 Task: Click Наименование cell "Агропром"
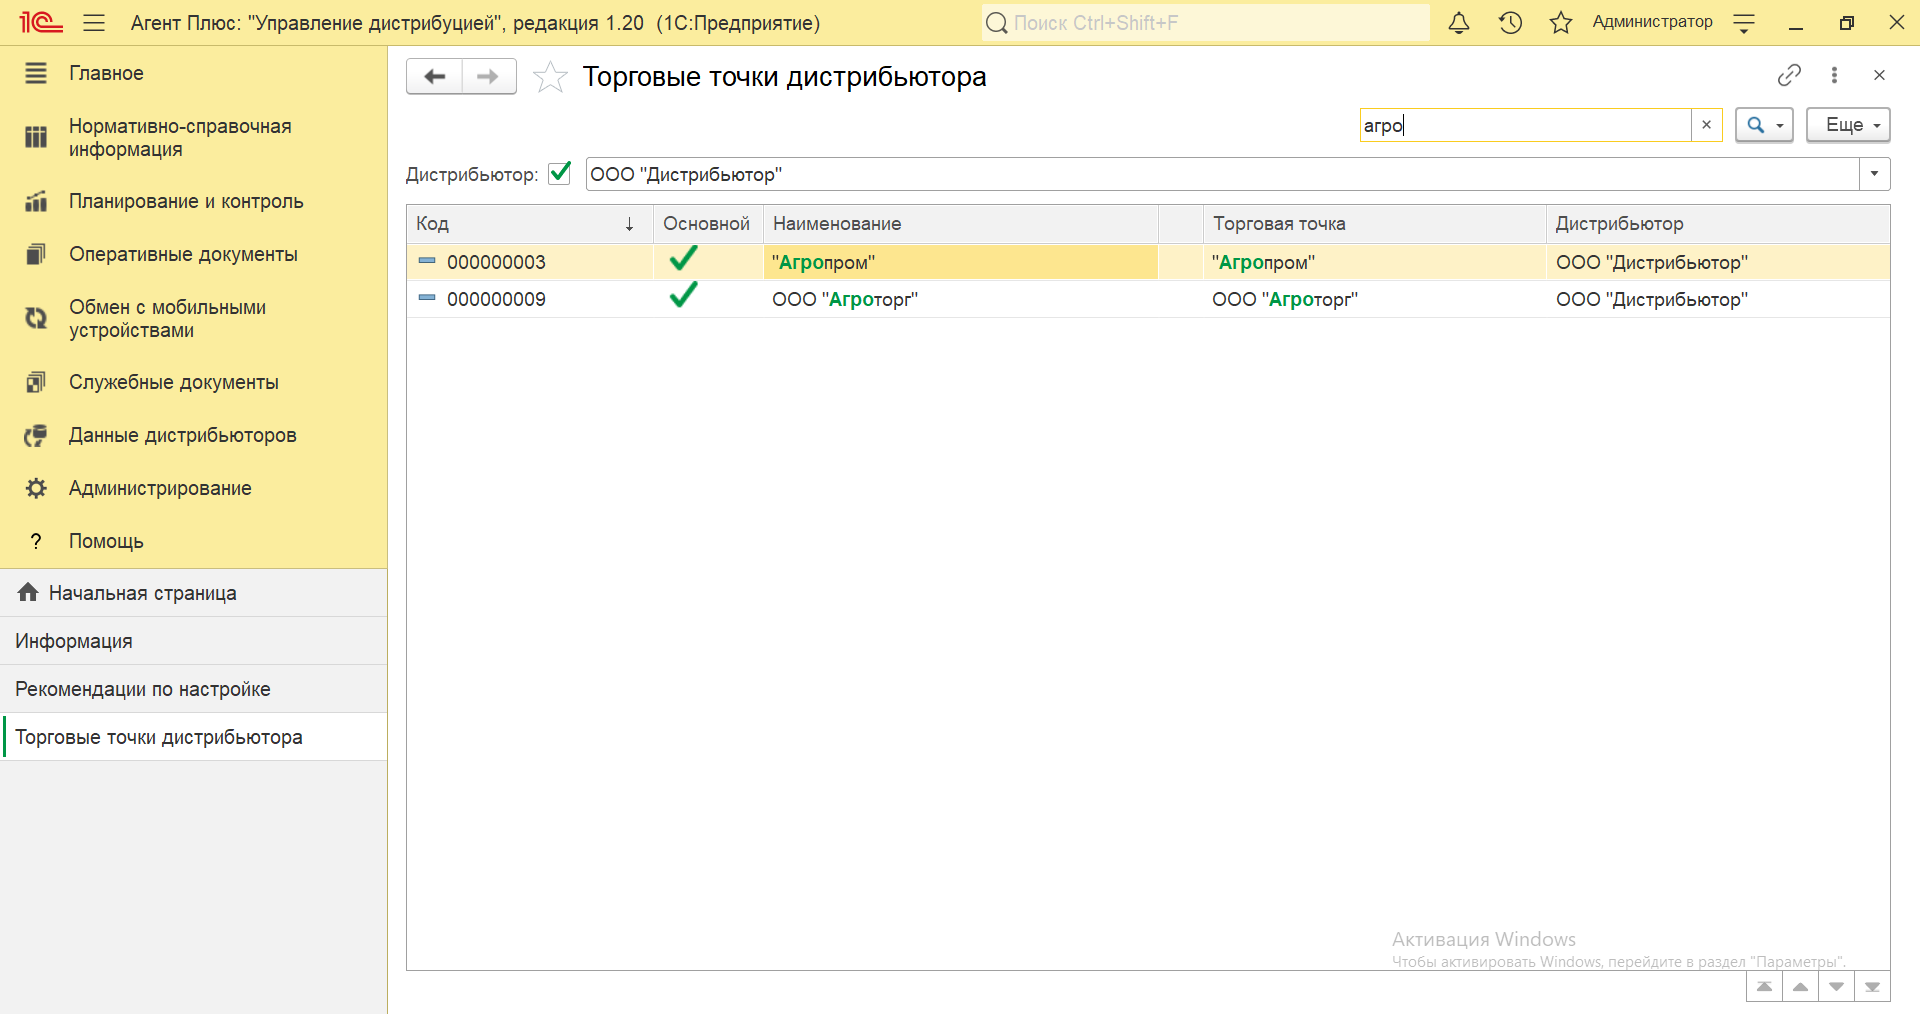(x=961, y=262)
